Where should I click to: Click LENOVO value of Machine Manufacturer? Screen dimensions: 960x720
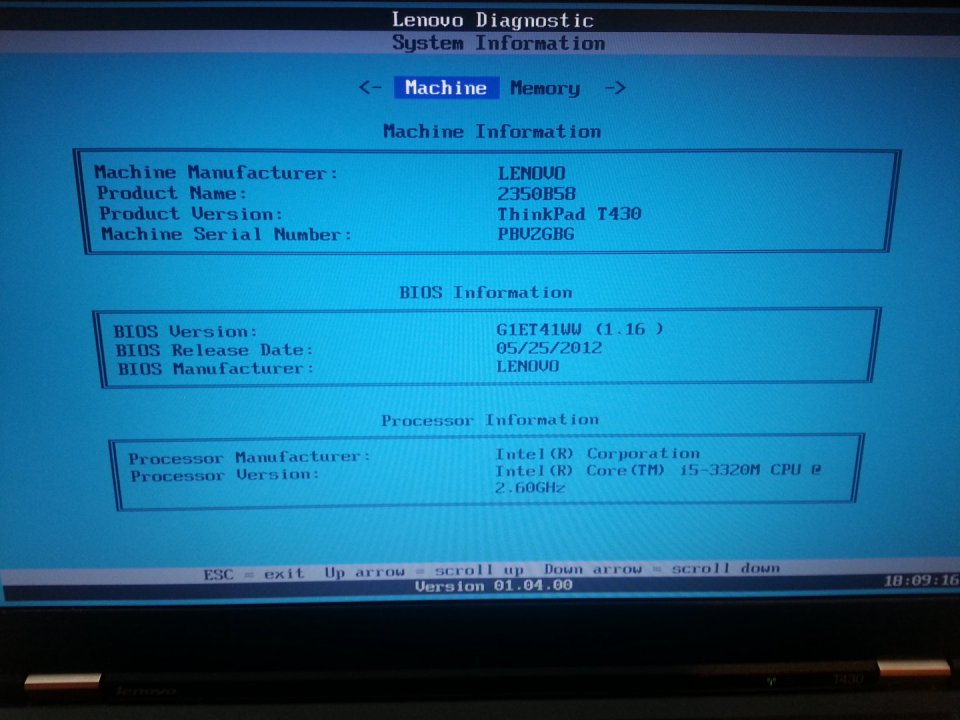(x=531, y=173)
